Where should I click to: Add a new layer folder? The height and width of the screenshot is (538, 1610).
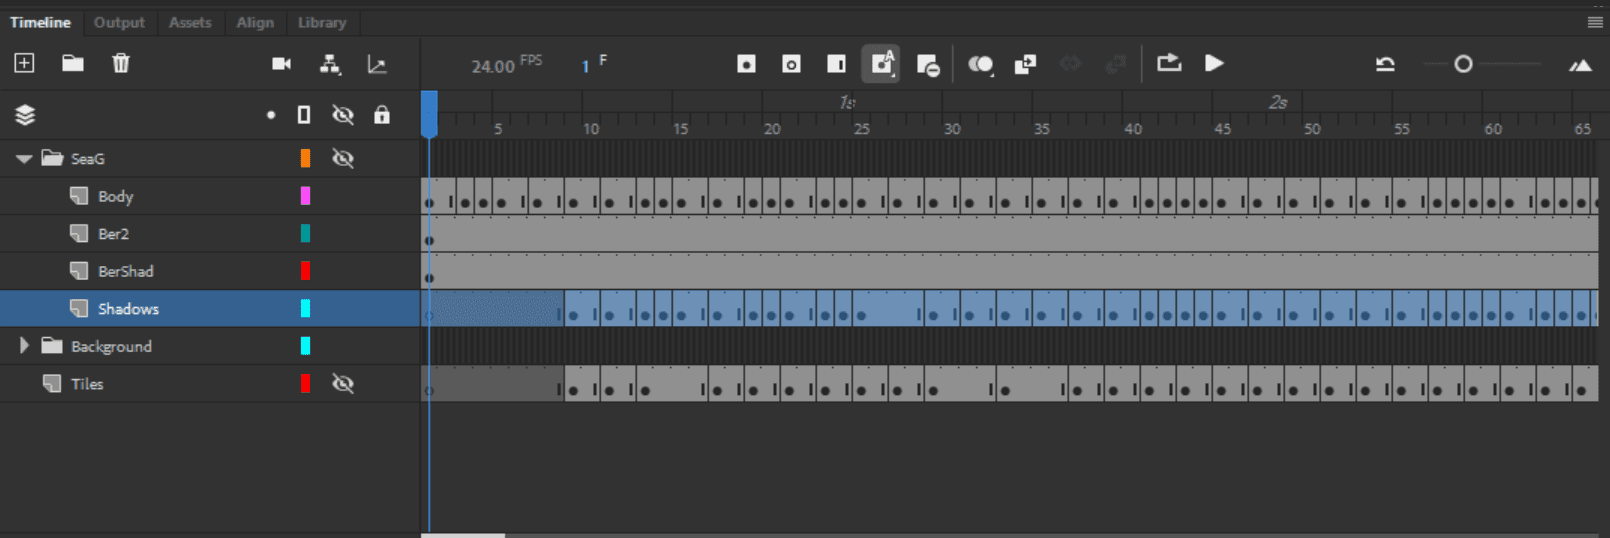point(72,63)
